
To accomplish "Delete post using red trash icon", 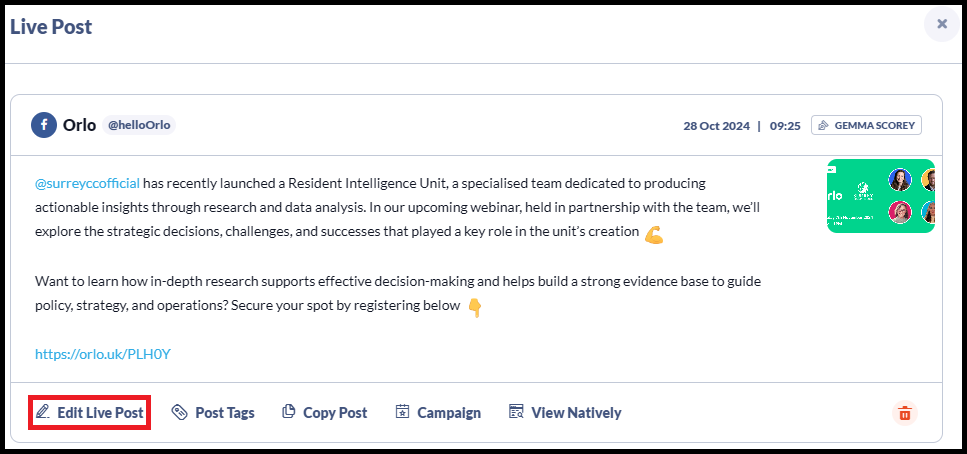I will coord(905,413).
